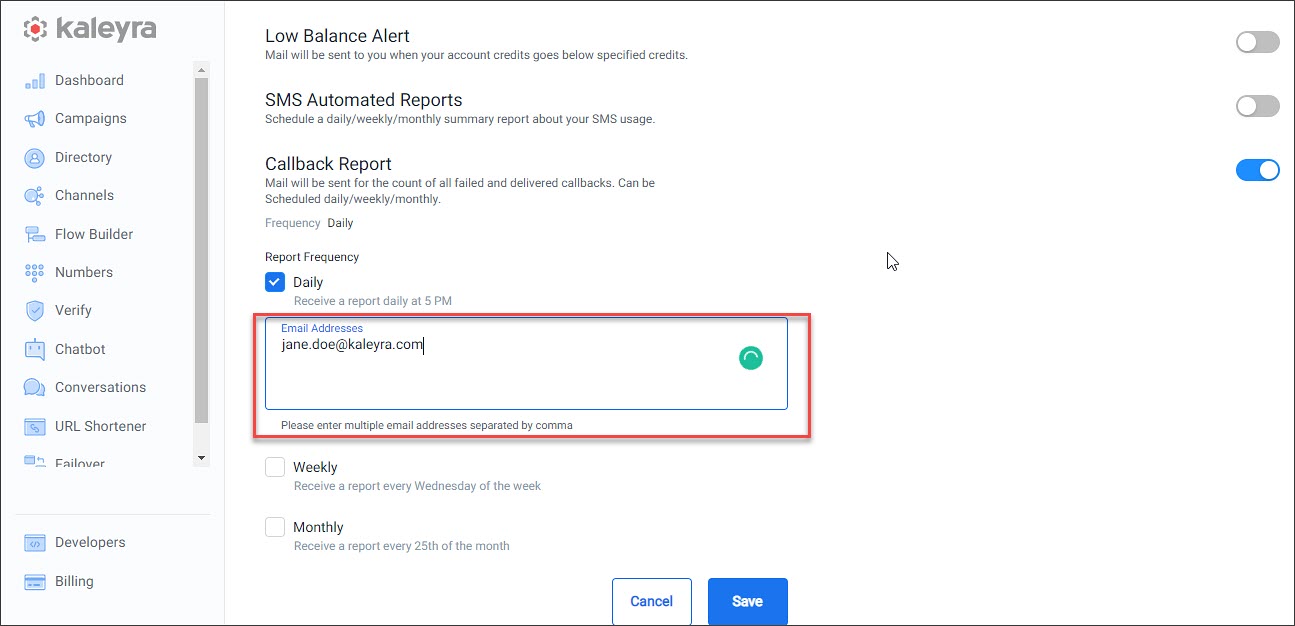Go to Numbers page

84,272
